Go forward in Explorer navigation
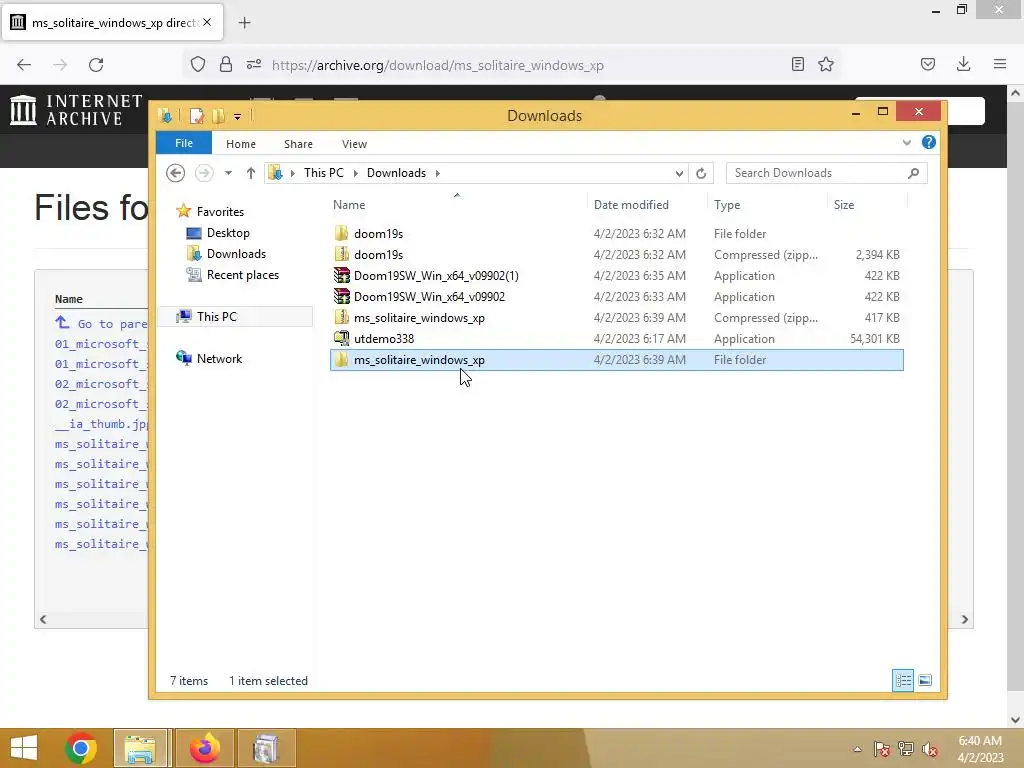Screen dimensions: 1024x768 tap(204, 173)
